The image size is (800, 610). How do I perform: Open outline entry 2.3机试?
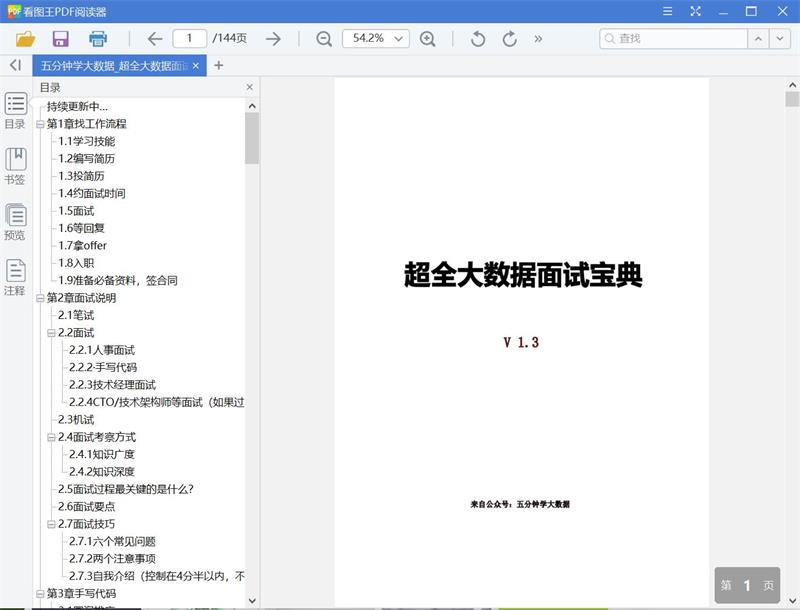click(x=76, y=420)
